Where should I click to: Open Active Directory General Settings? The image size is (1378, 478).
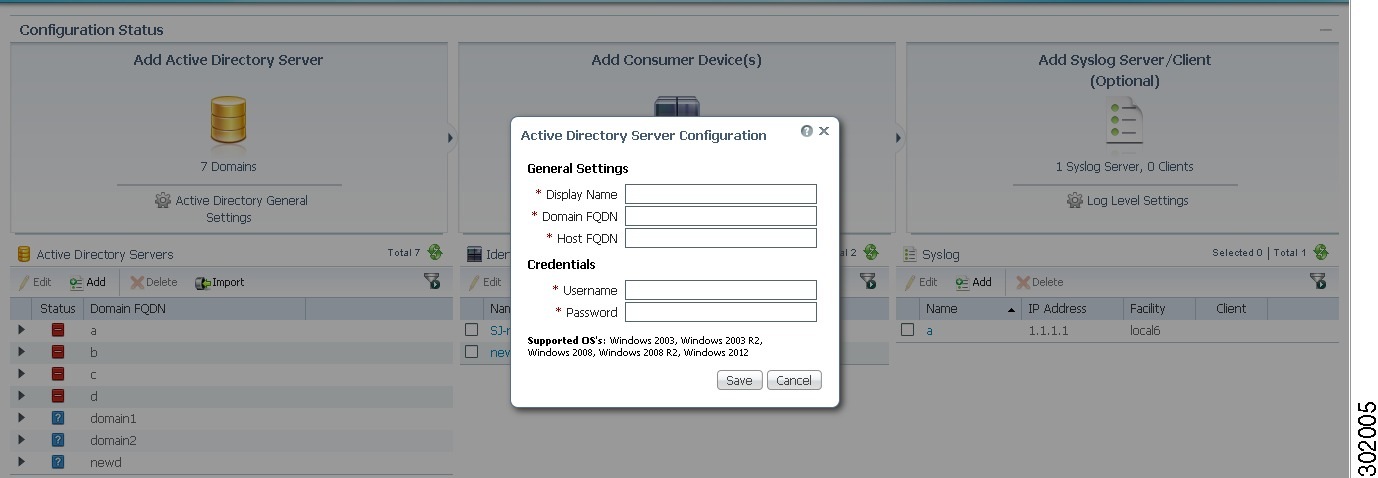(230, 208)
